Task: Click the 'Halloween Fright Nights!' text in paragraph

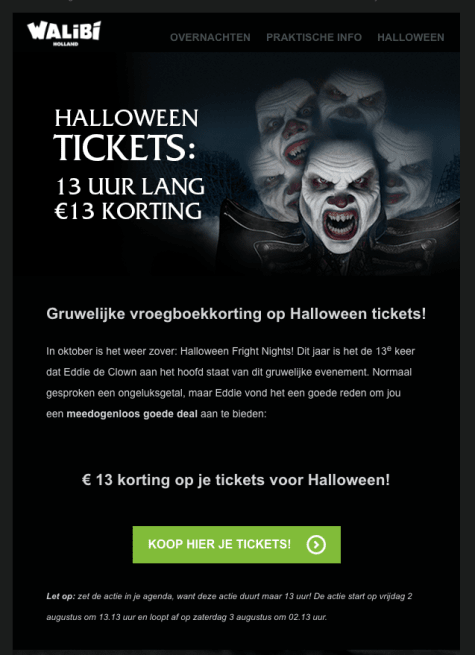Action: pos(237,351)
